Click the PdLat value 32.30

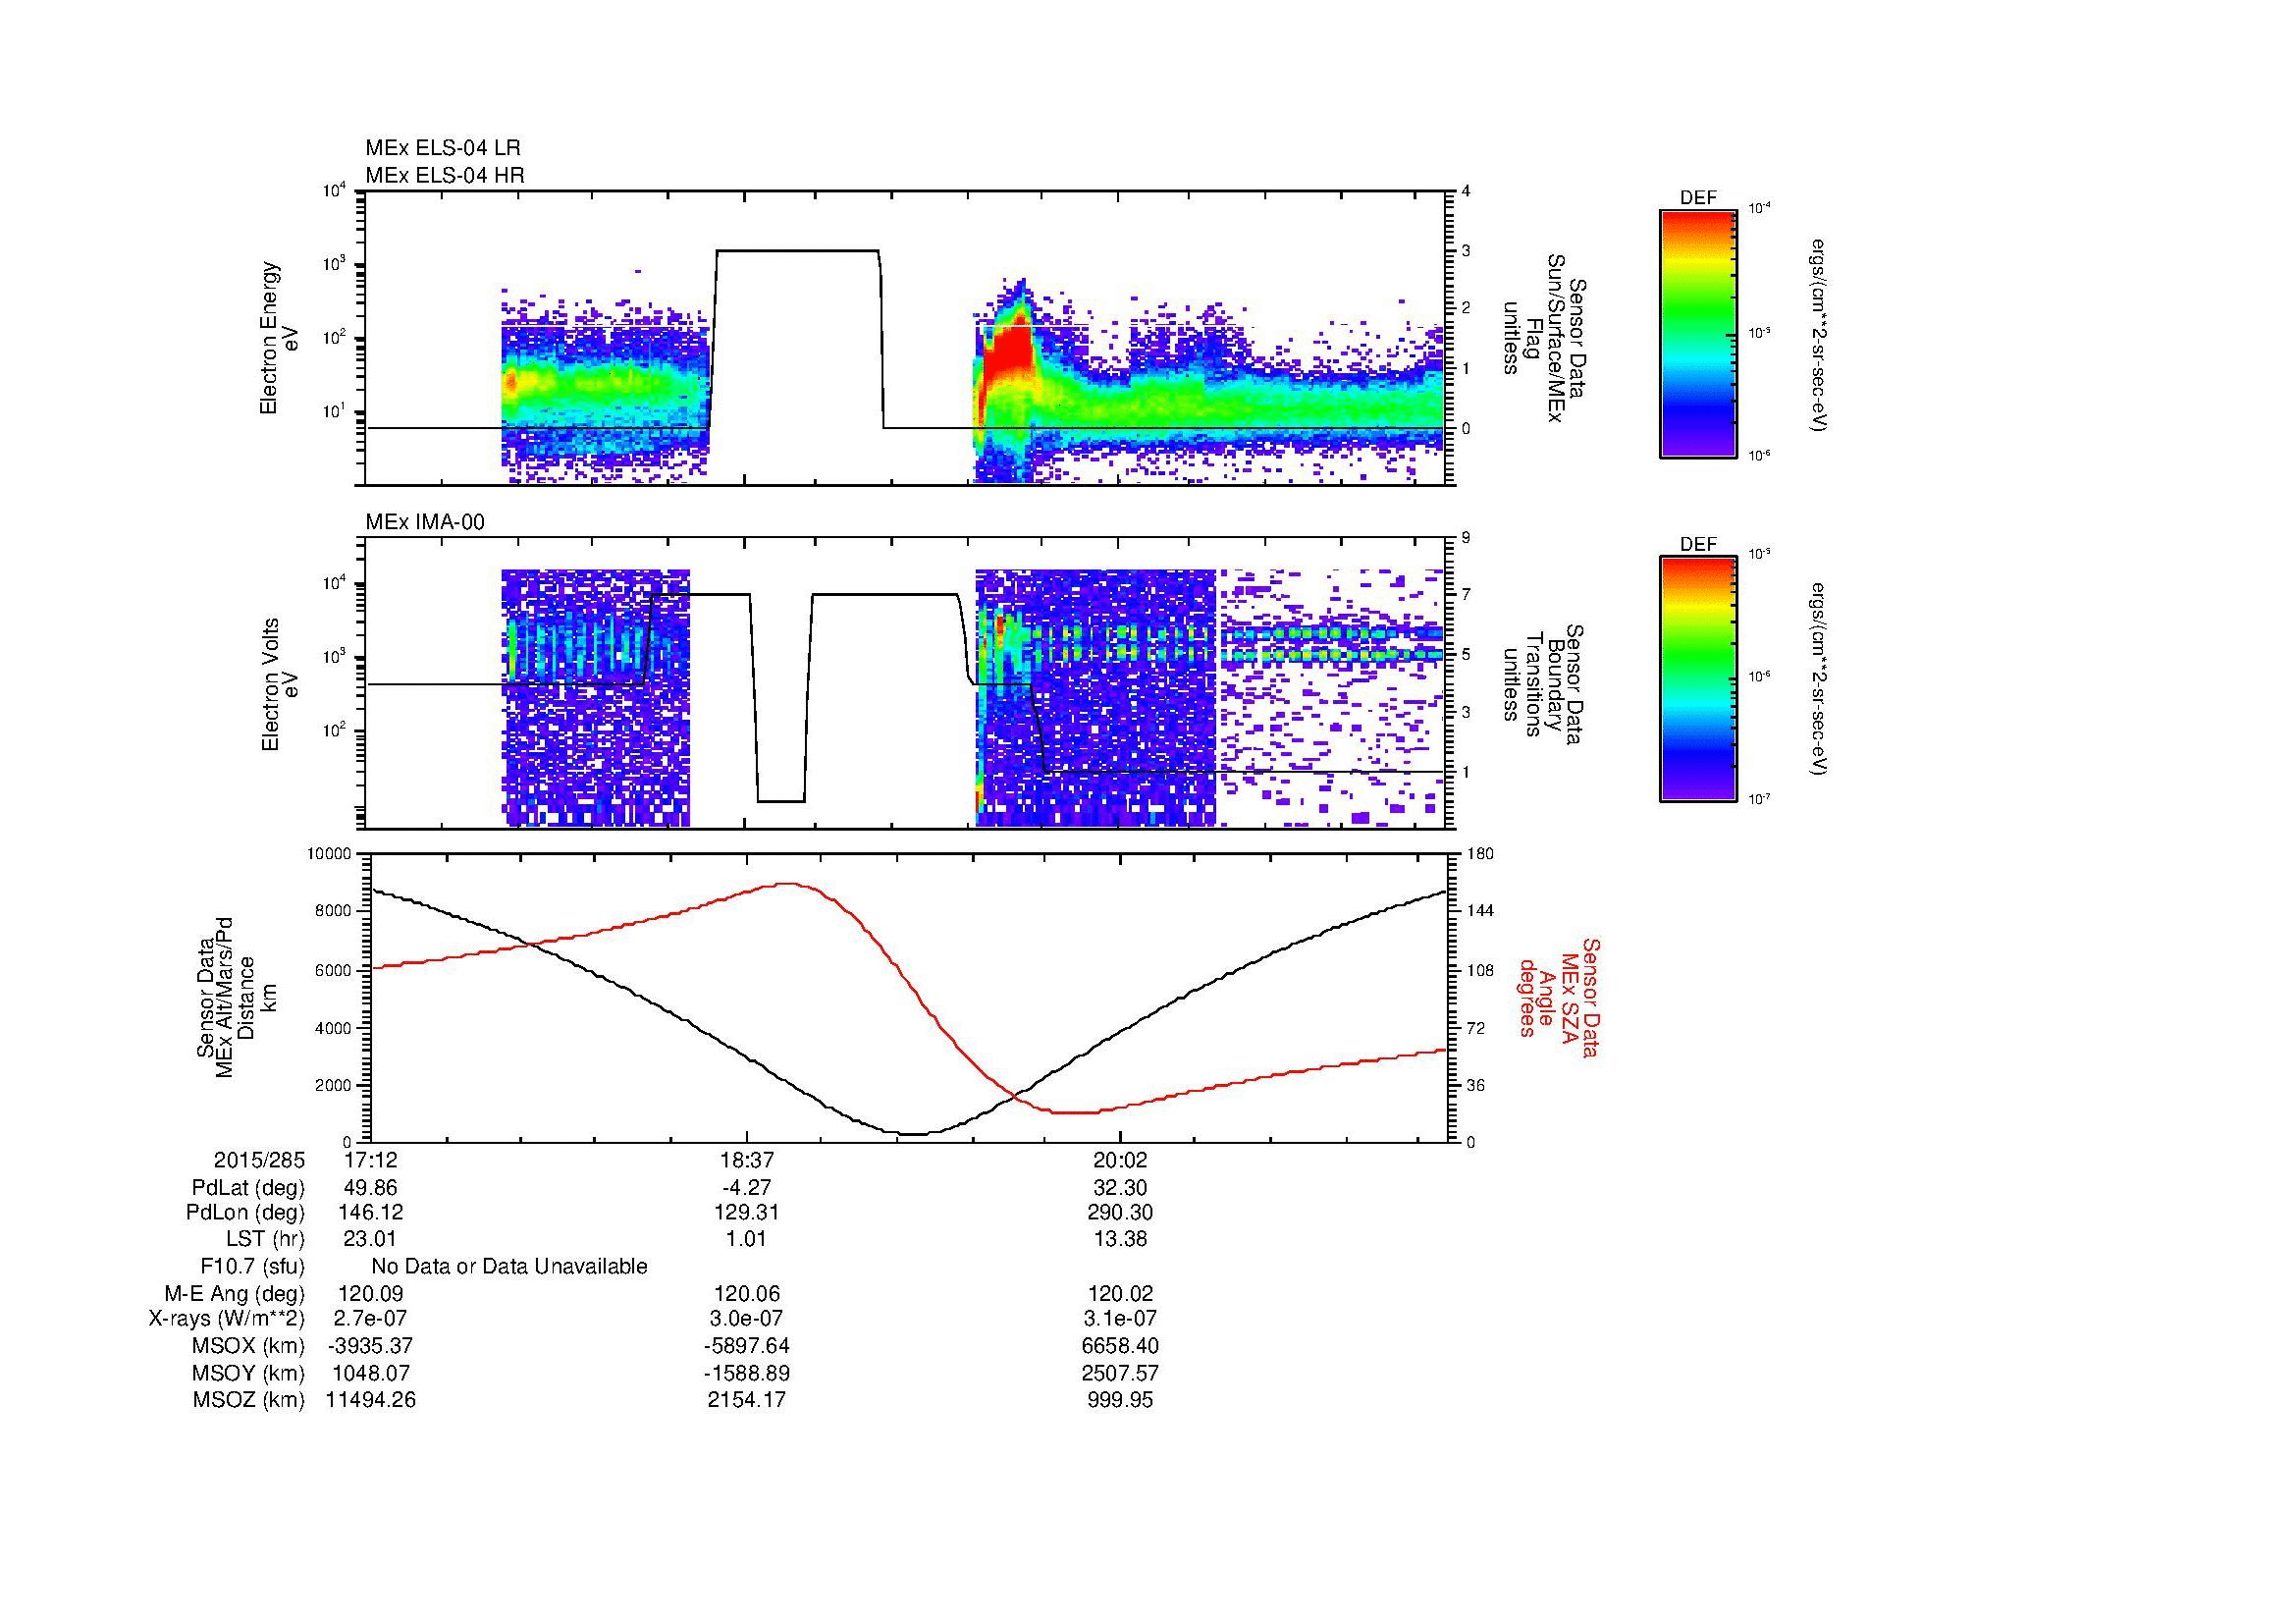coord(1121,1188)
